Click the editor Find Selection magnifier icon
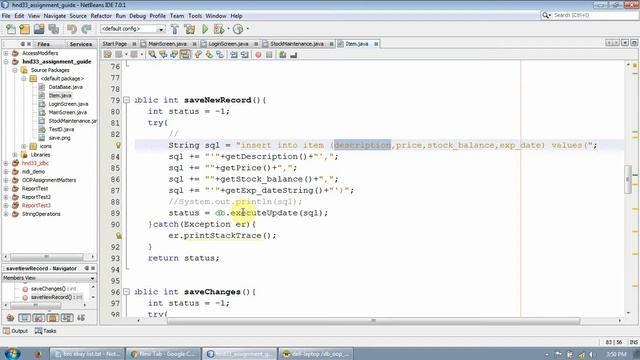Screen dimensions: 640x360 pos(152,55)
